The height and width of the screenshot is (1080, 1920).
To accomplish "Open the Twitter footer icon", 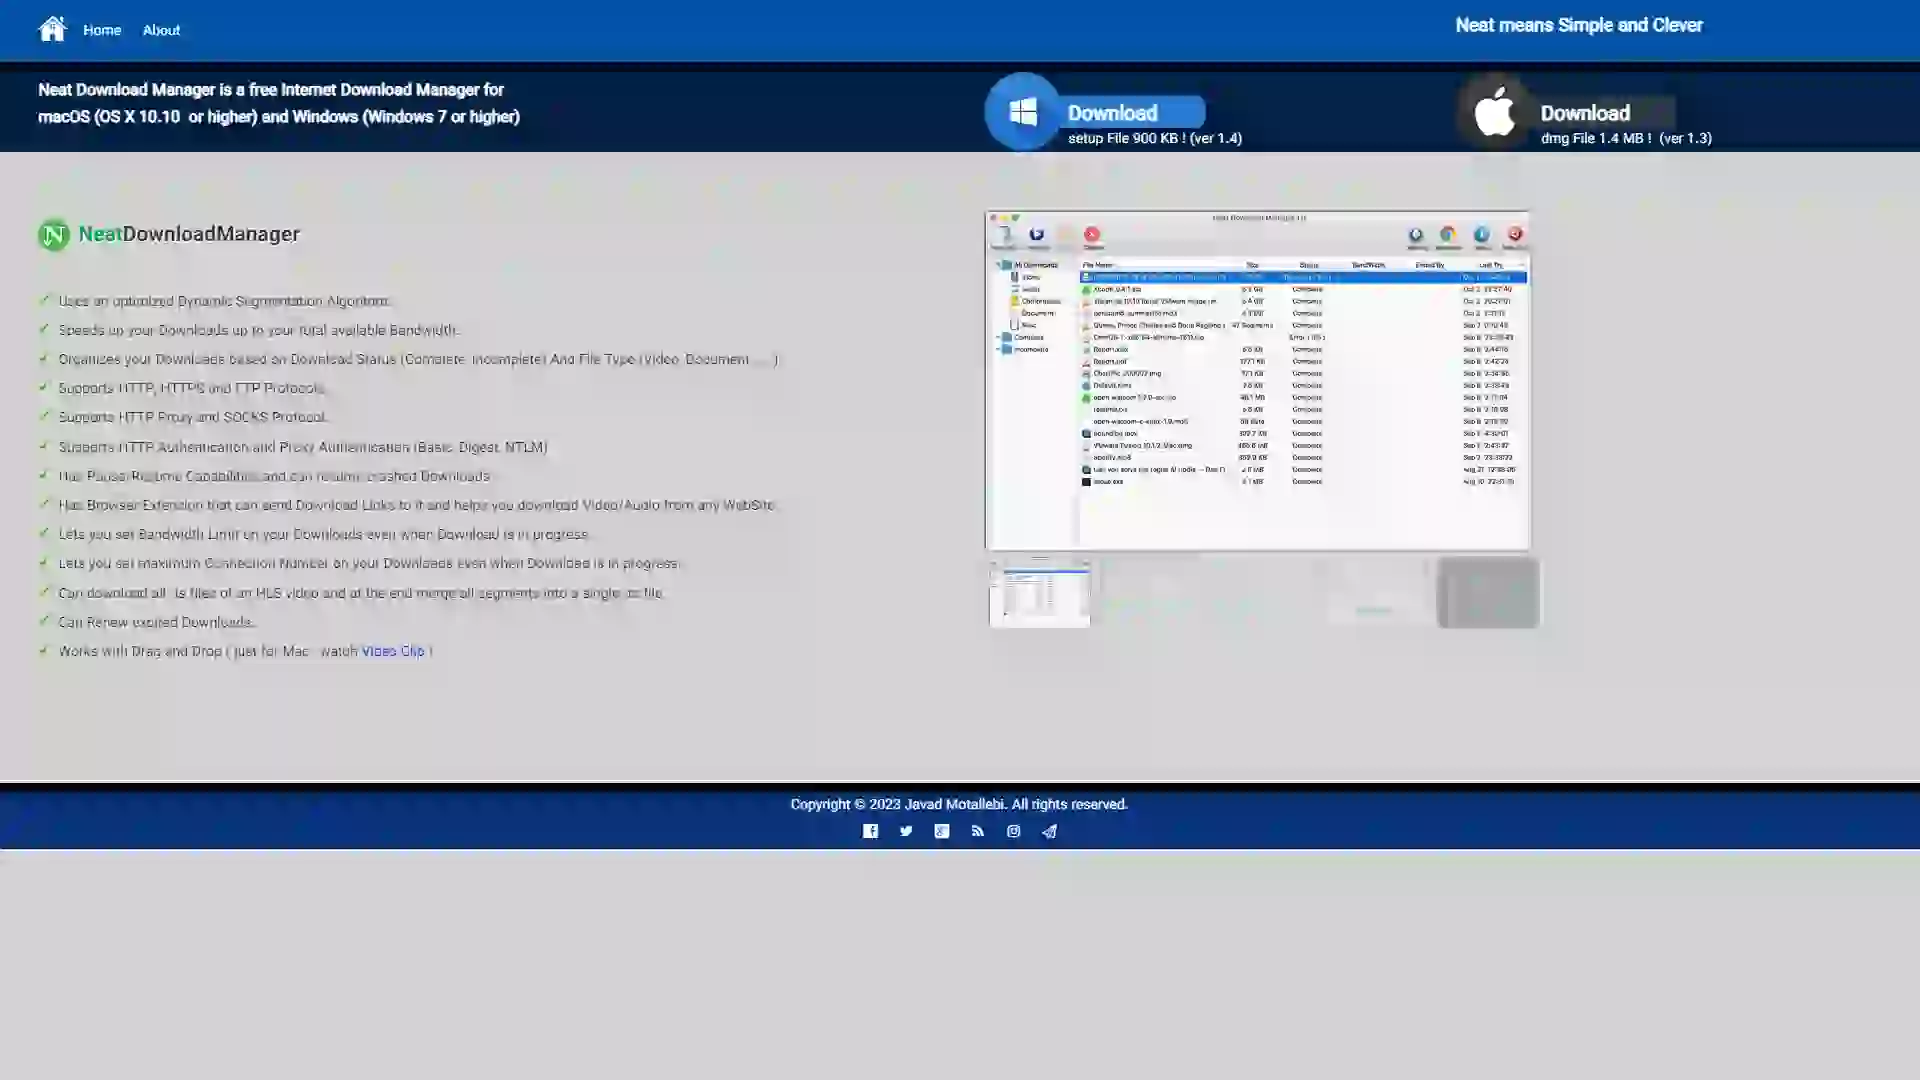I will pos(906,831).
